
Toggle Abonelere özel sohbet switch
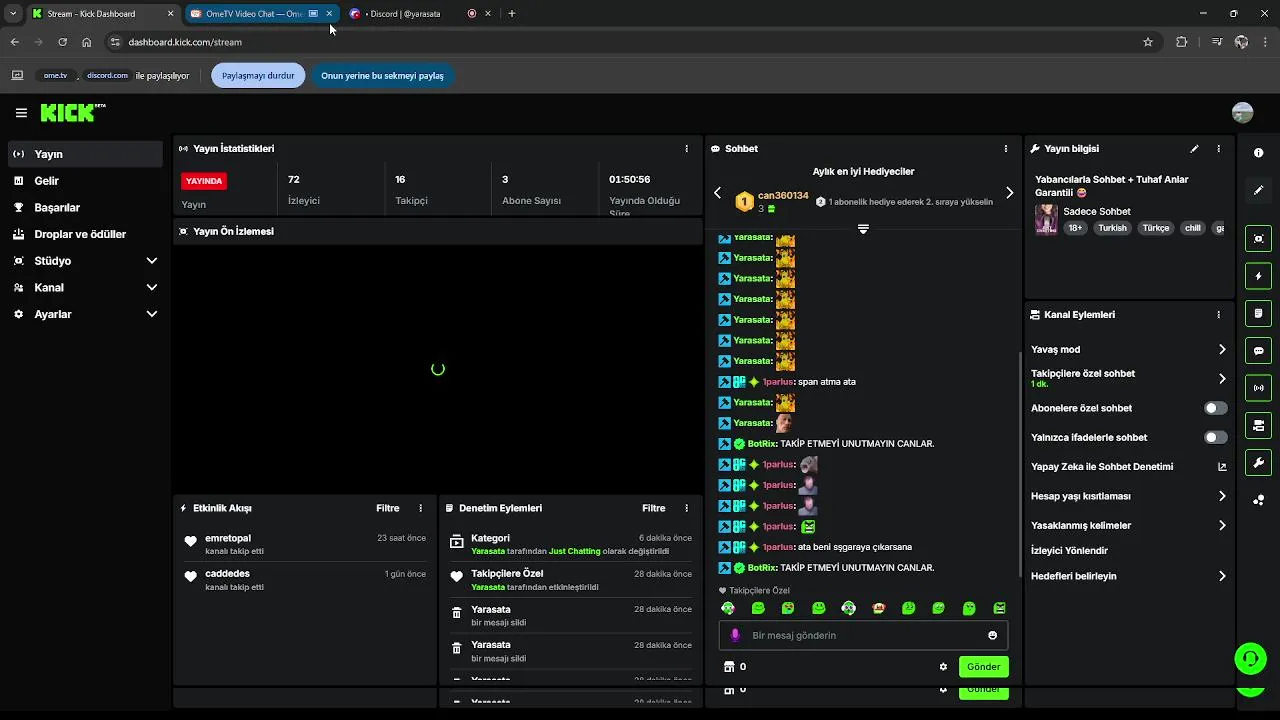pos(1215,408)
